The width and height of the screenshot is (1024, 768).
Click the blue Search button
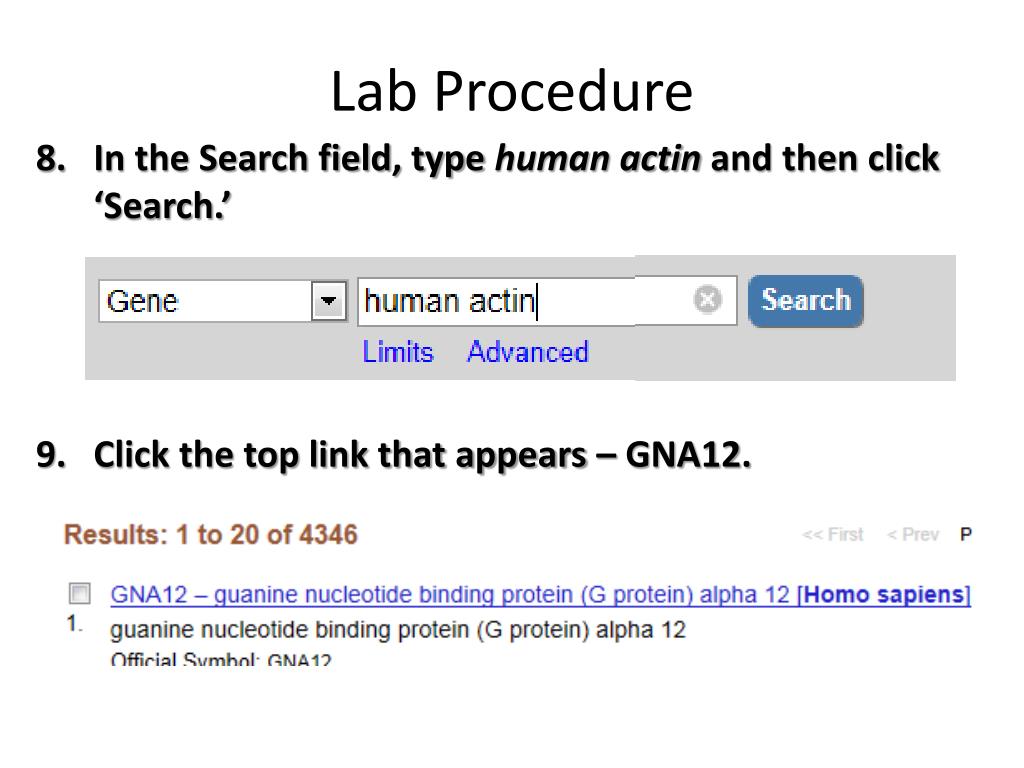tap(806, 300)
